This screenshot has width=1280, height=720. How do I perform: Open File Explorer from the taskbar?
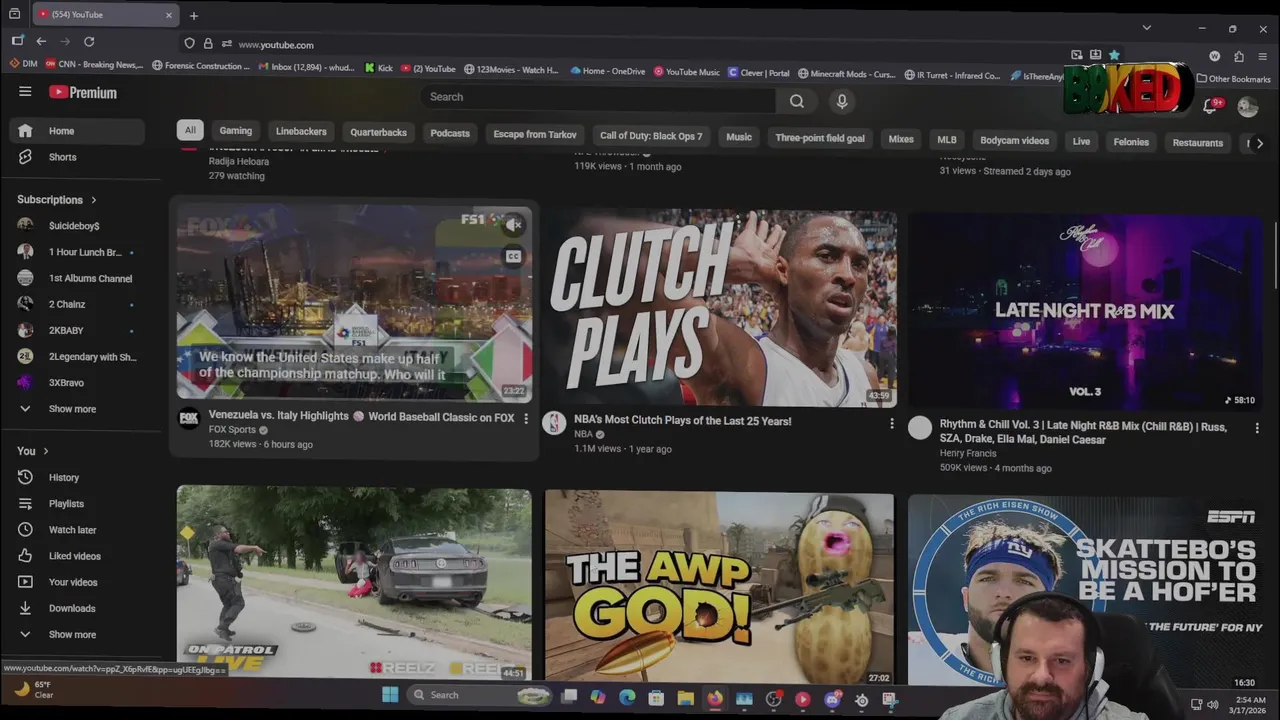[x=685, y=697]
